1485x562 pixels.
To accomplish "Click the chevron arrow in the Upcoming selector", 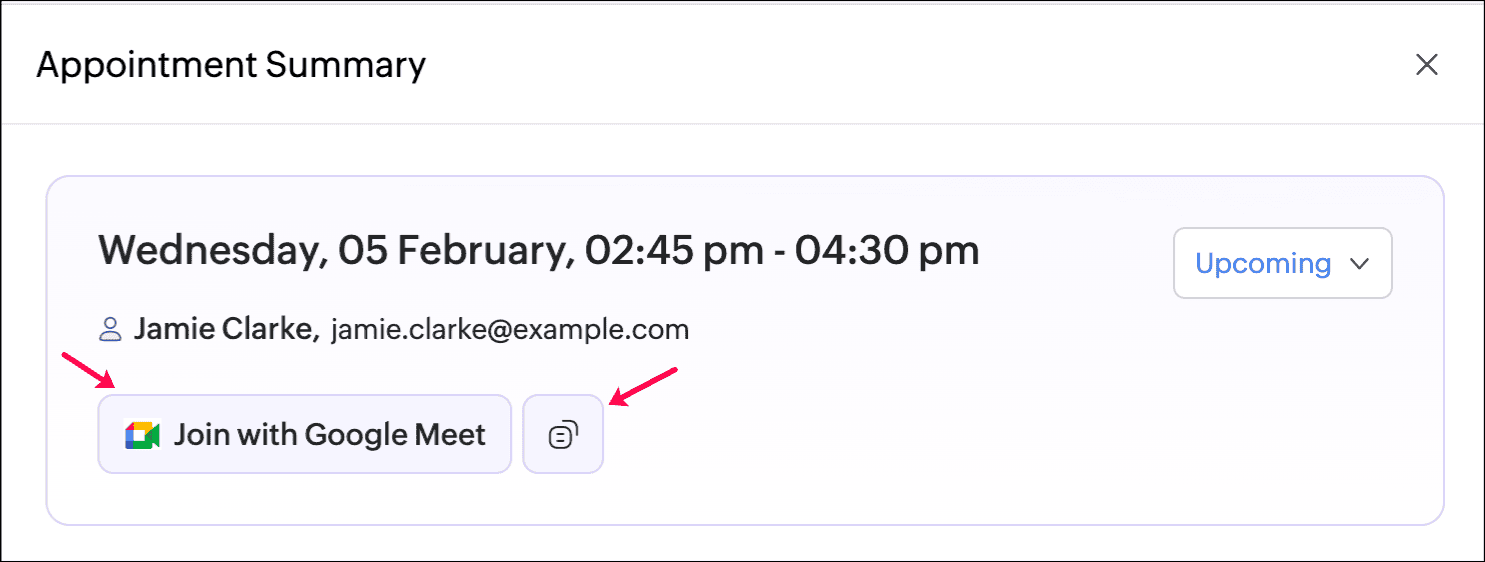I will click(1358, 264).
